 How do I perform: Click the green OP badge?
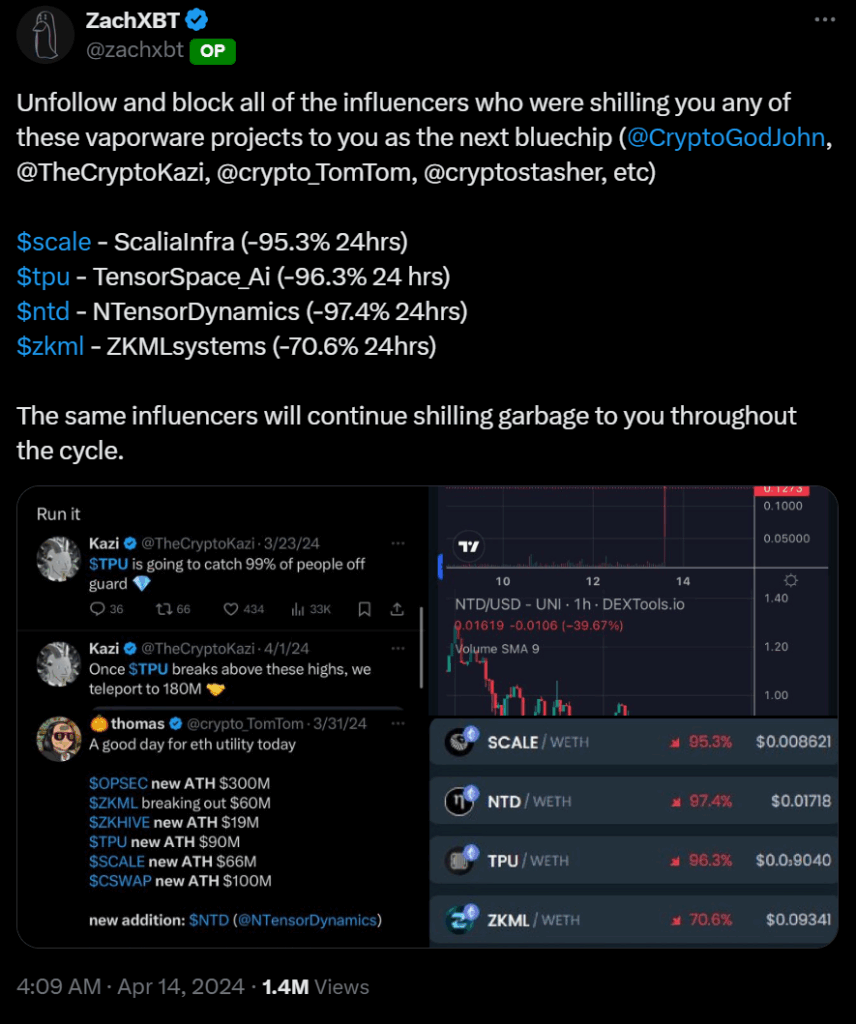(211, 50)
